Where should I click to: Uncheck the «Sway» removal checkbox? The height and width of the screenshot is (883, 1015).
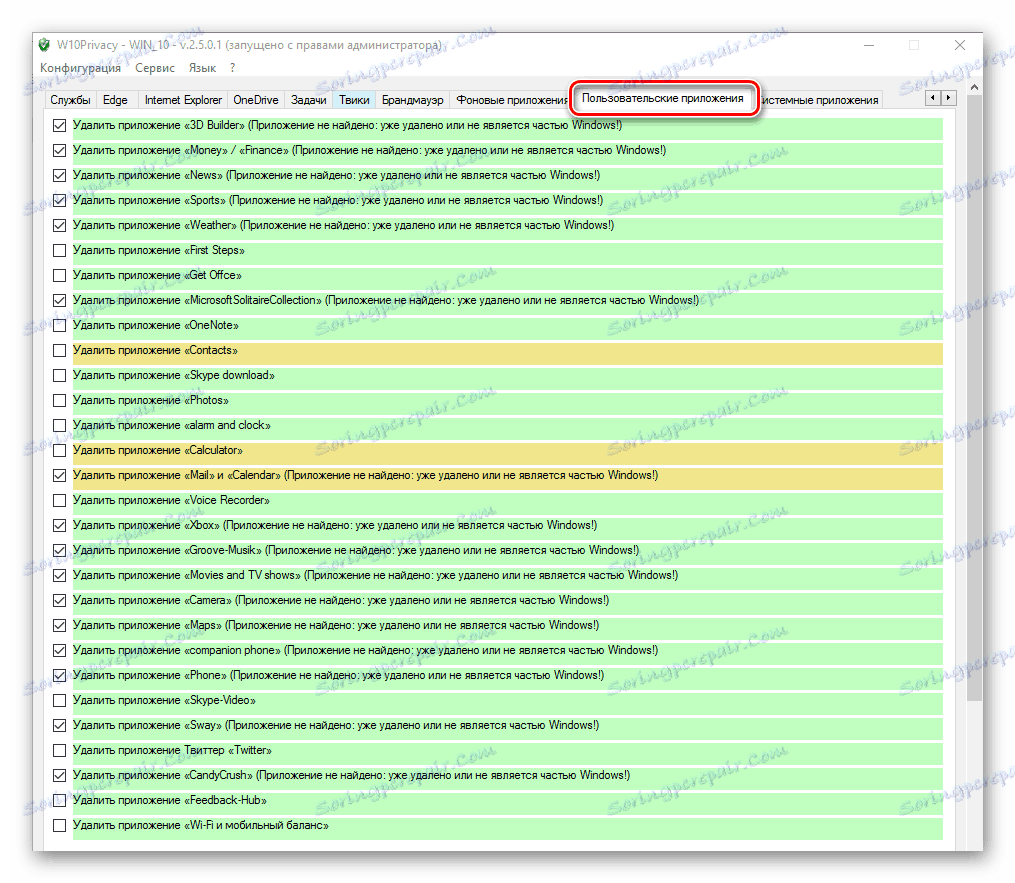(x=60, y=726)
